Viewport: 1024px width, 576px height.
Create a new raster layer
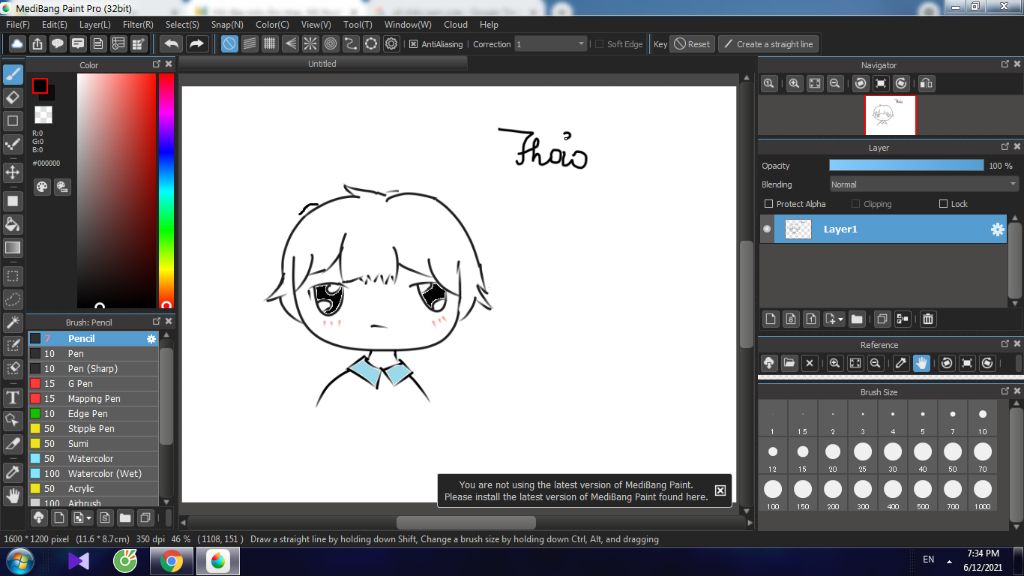pos(771,319)
